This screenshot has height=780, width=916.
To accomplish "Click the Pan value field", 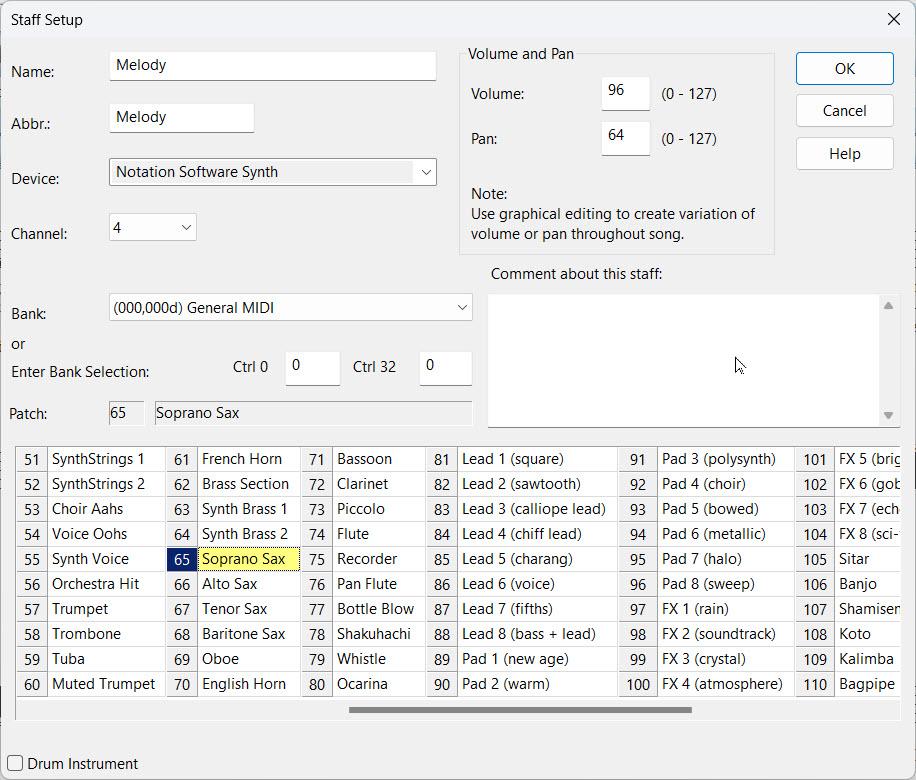I will click(625, 138).
